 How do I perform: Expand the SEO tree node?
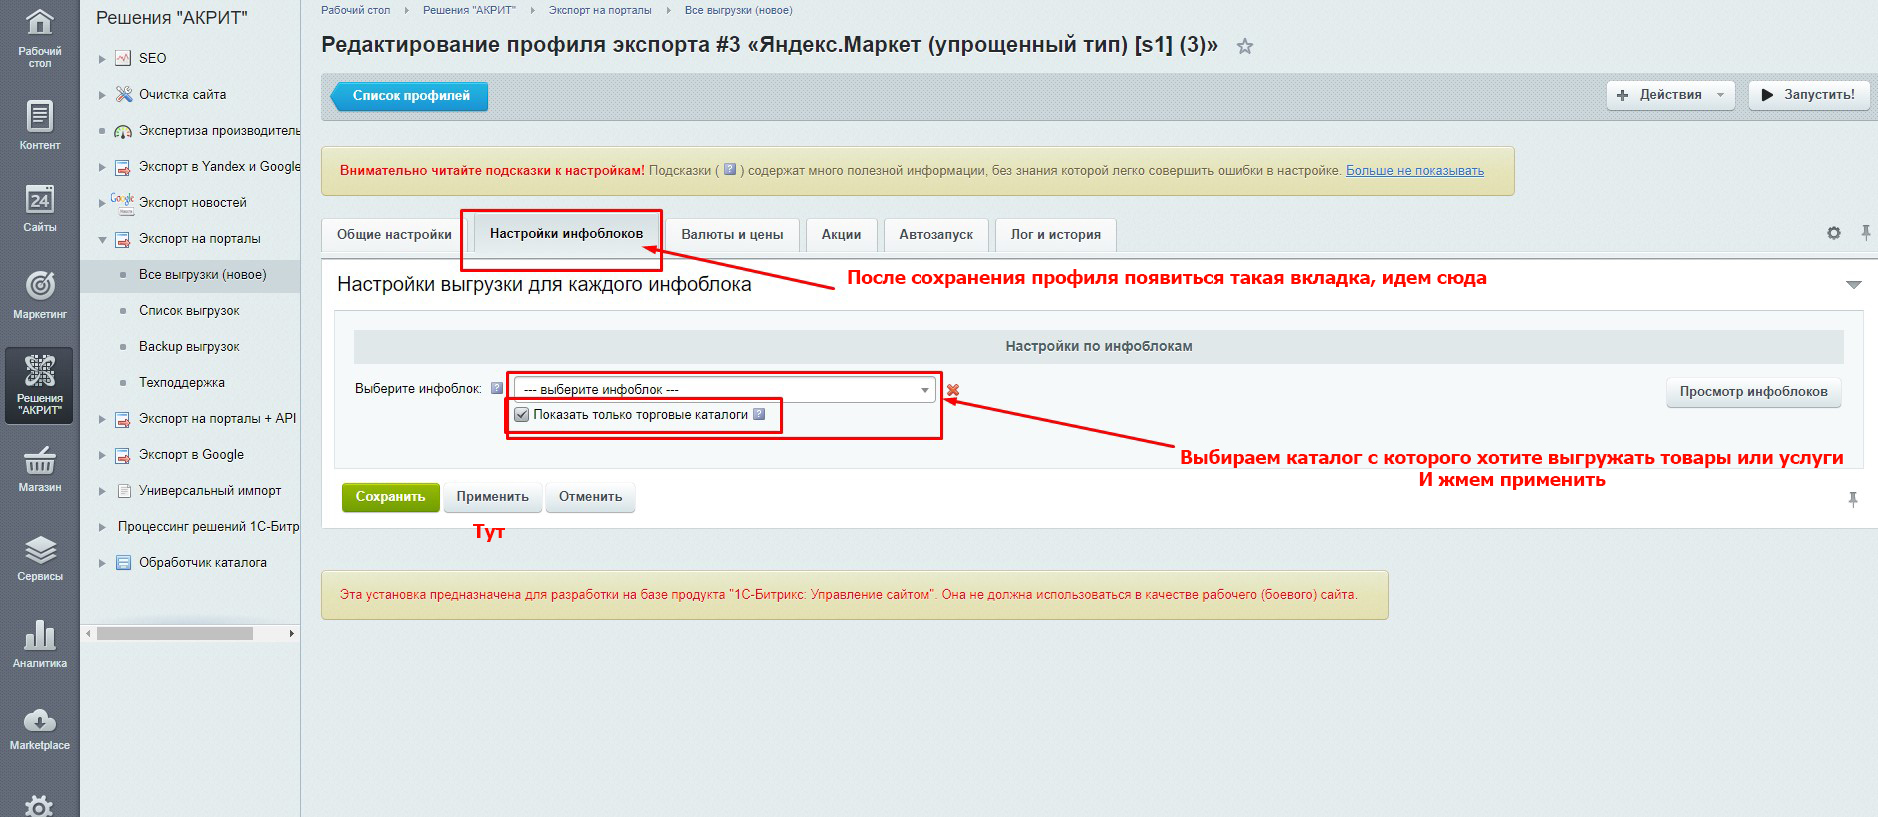pyautogui.click(x=102, y=59)
